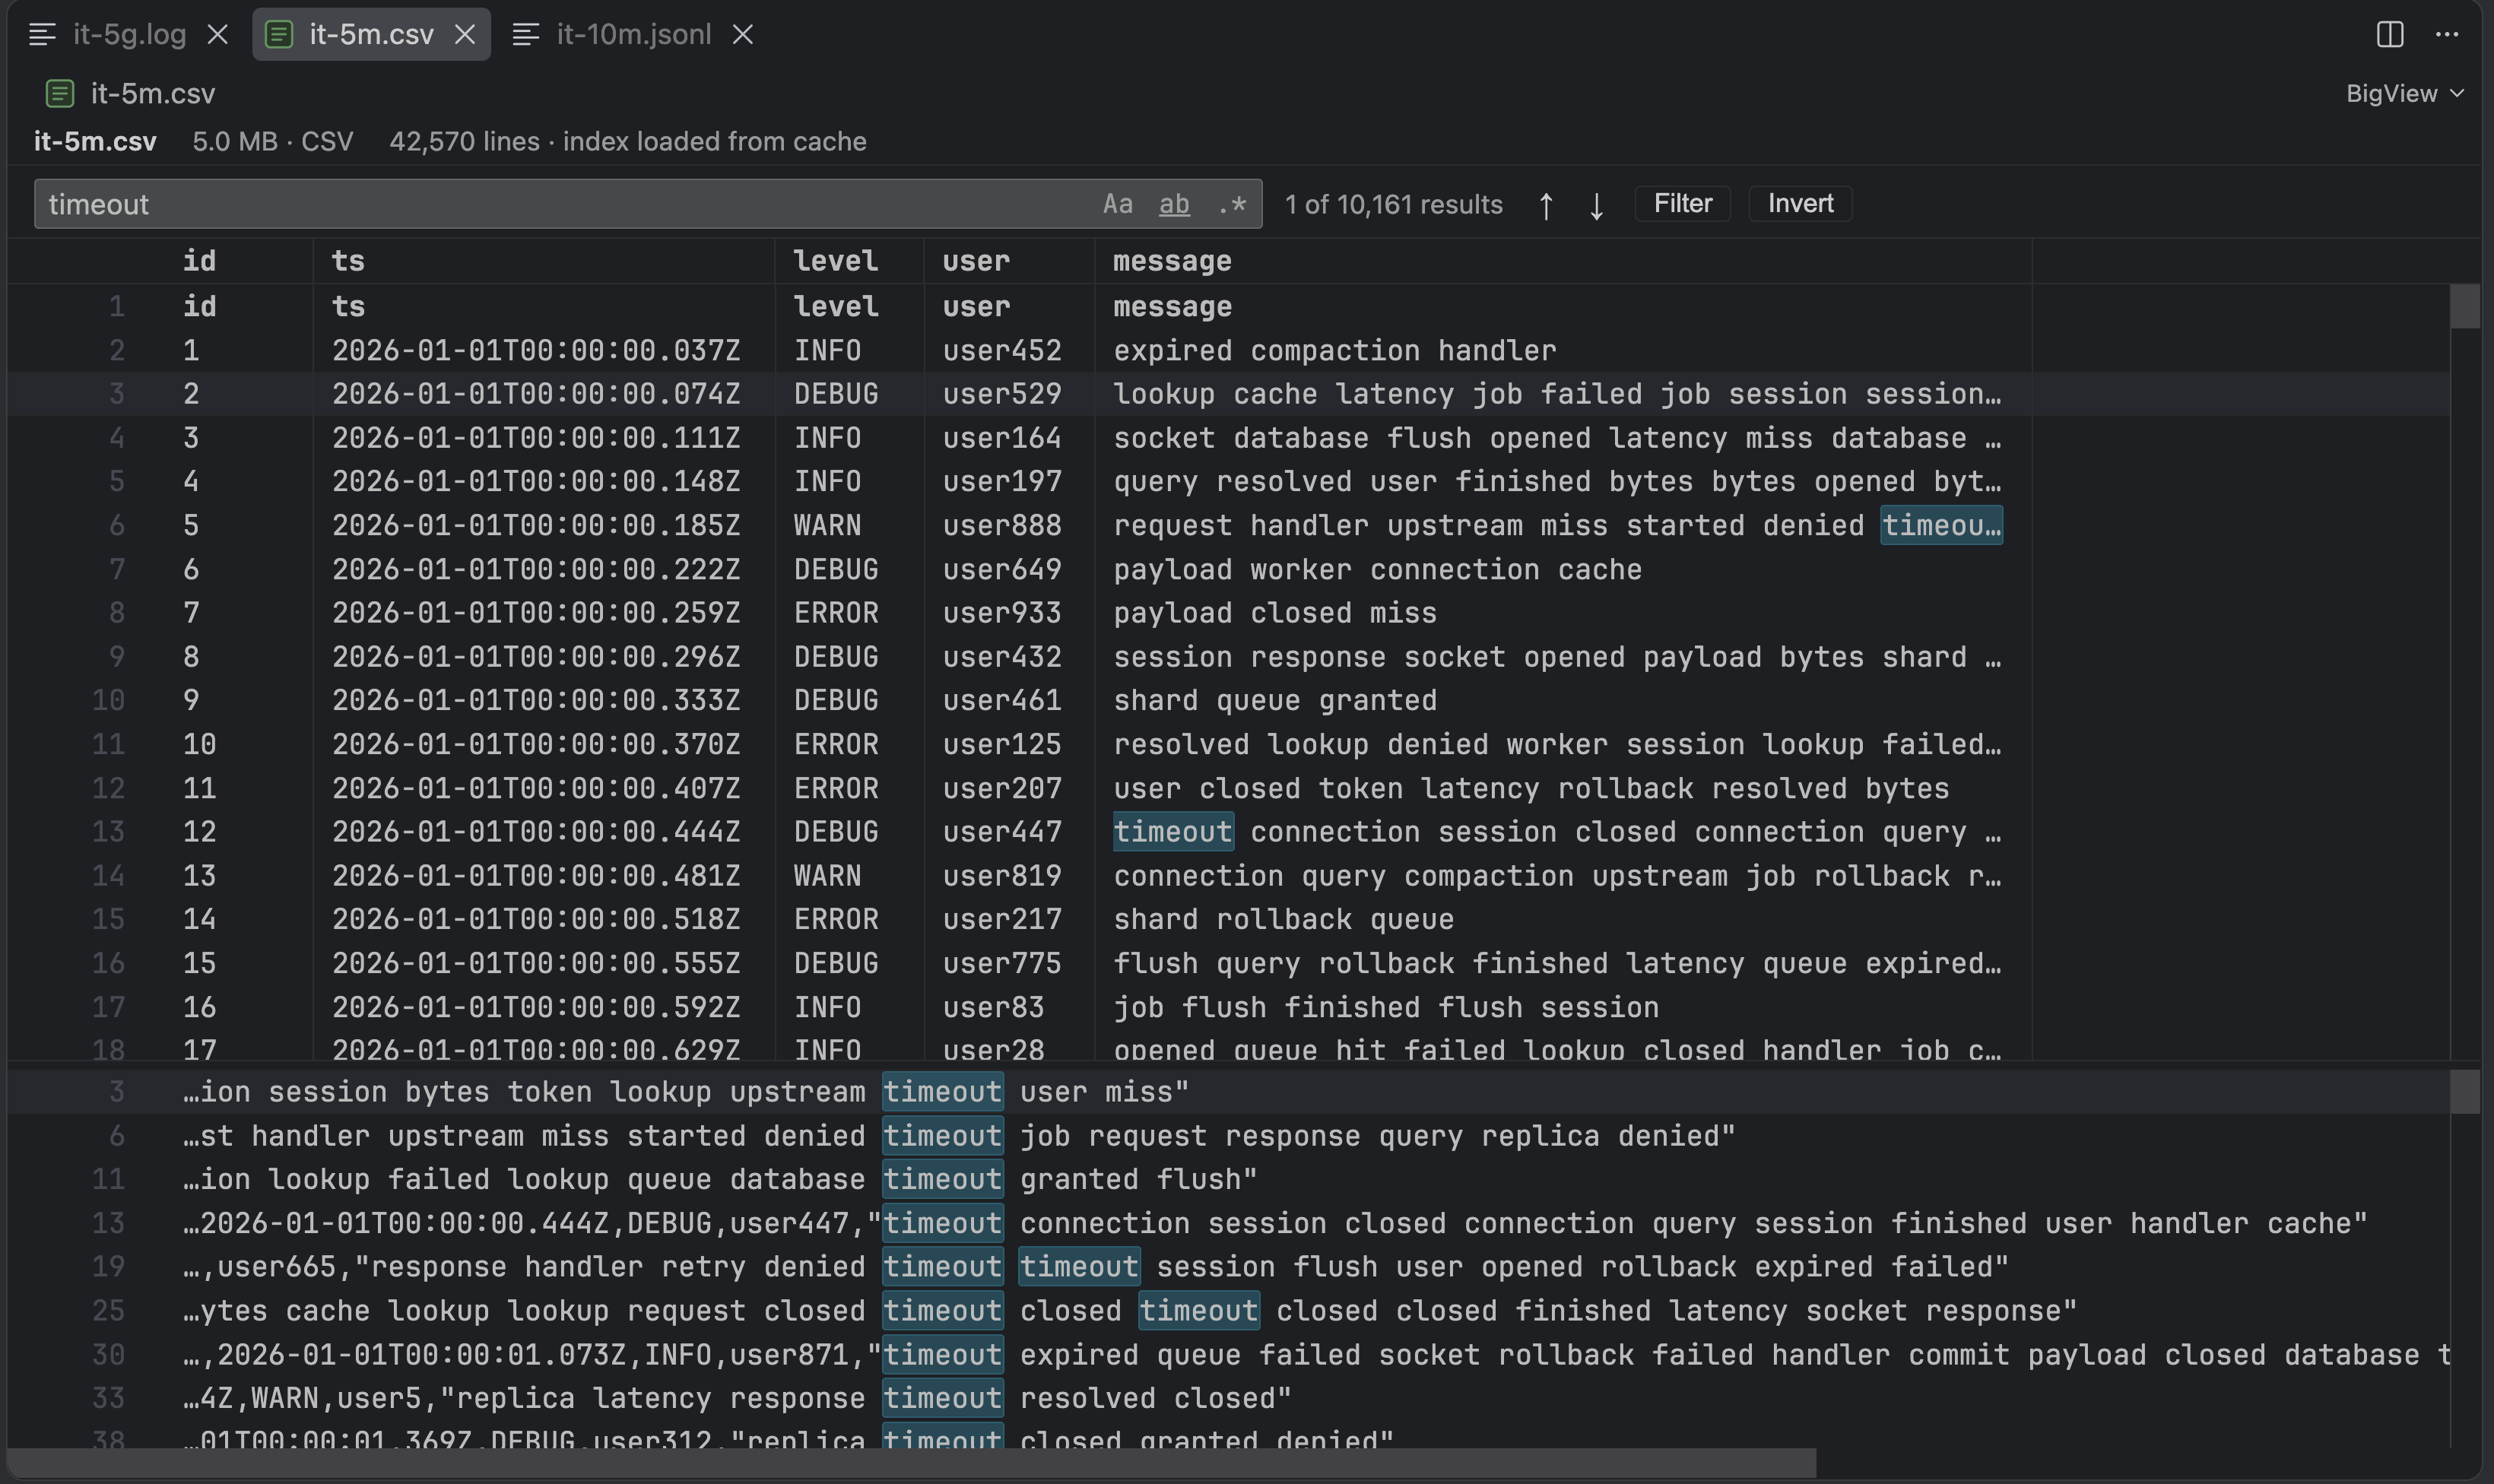Open result line 11 'timeout granted flush'

[x=1228, y=1180]
